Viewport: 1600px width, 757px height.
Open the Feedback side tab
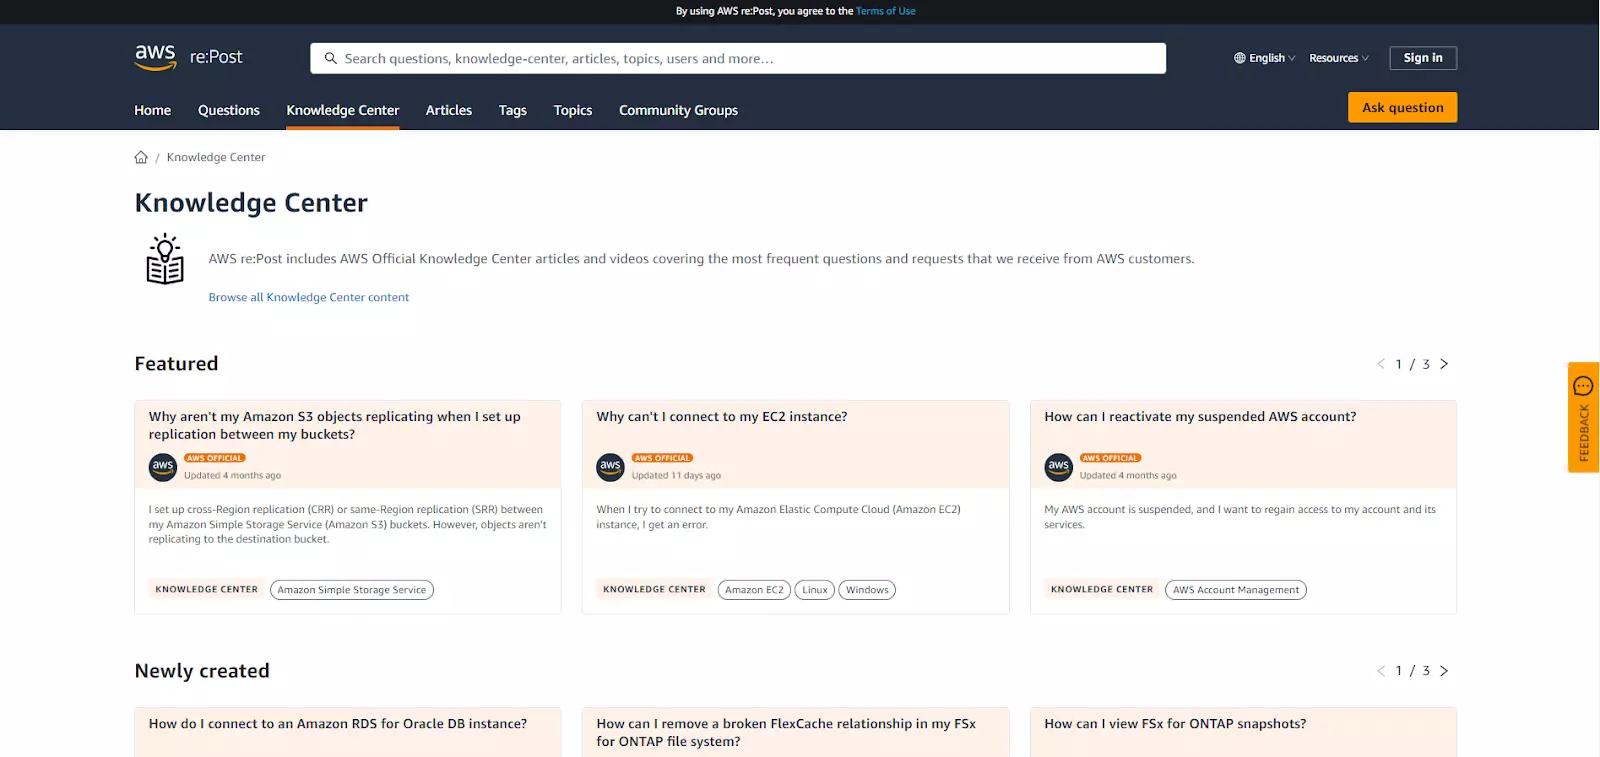1583,417
